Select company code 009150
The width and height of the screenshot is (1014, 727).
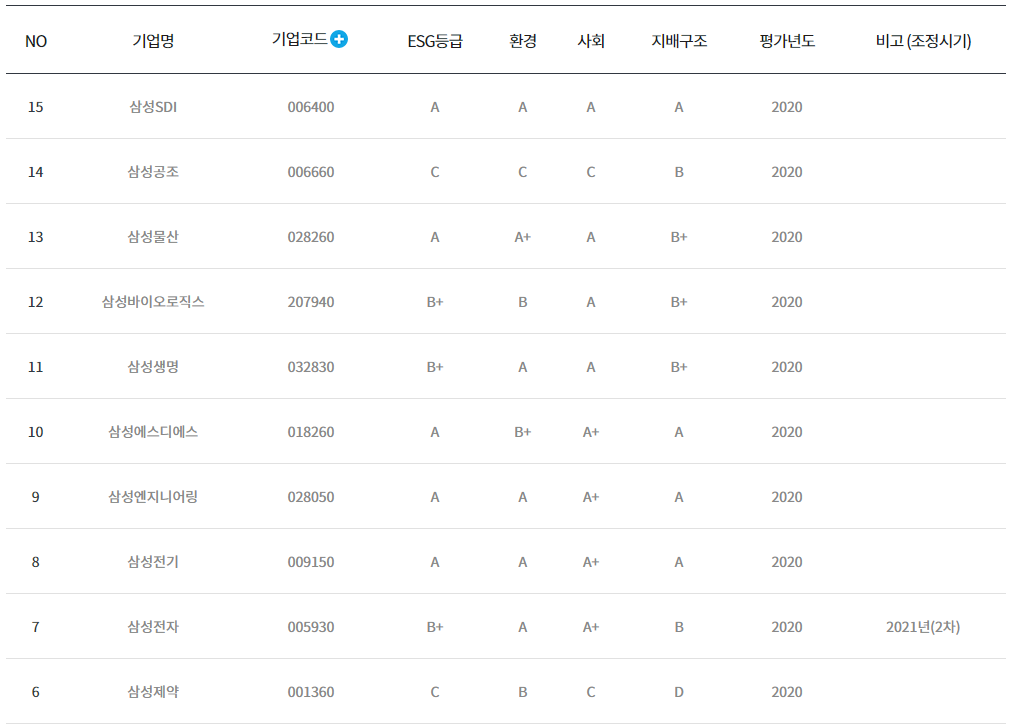(x=311, y=562)
